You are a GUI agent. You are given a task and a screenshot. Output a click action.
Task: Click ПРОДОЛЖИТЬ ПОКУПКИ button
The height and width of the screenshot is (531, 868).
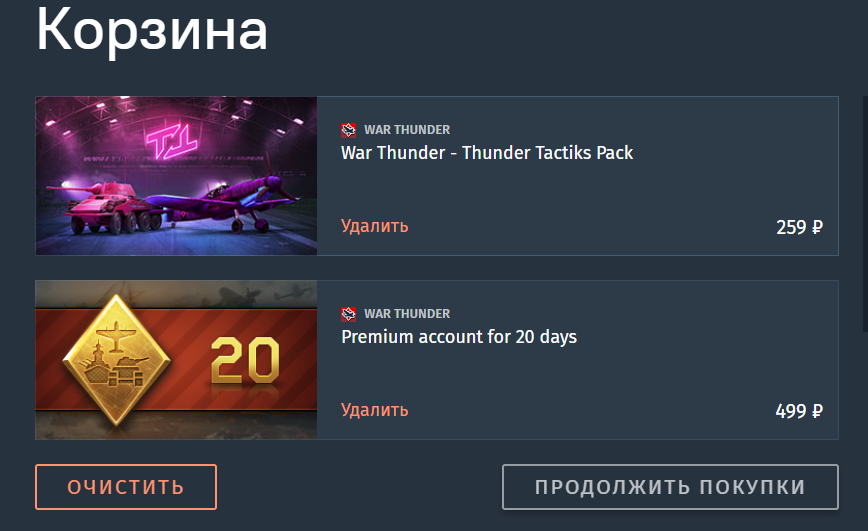[x=670, y=487]
